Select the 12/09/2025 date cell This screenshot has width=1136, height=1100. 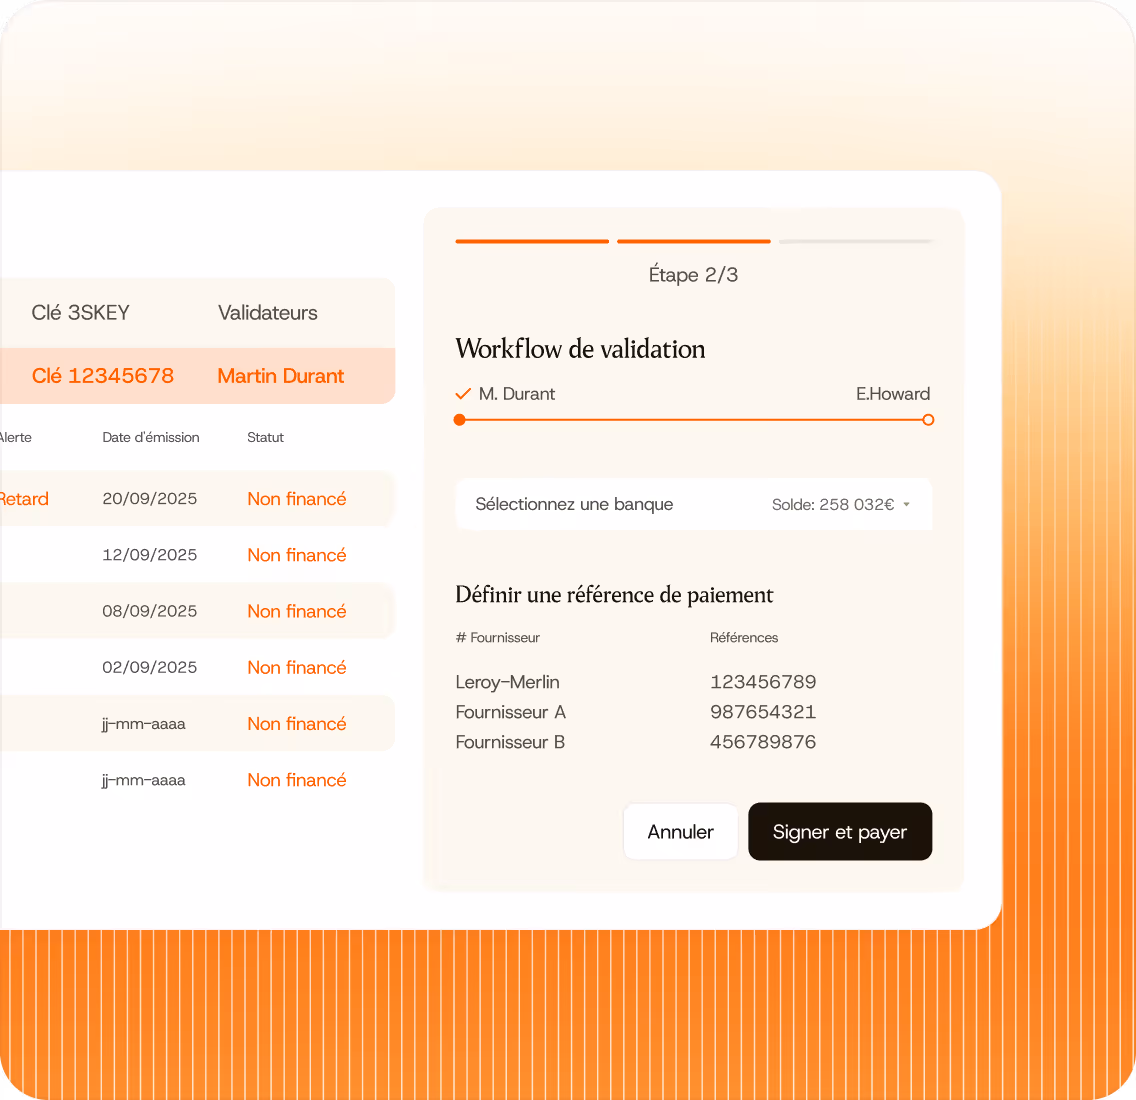coord(149,555)
